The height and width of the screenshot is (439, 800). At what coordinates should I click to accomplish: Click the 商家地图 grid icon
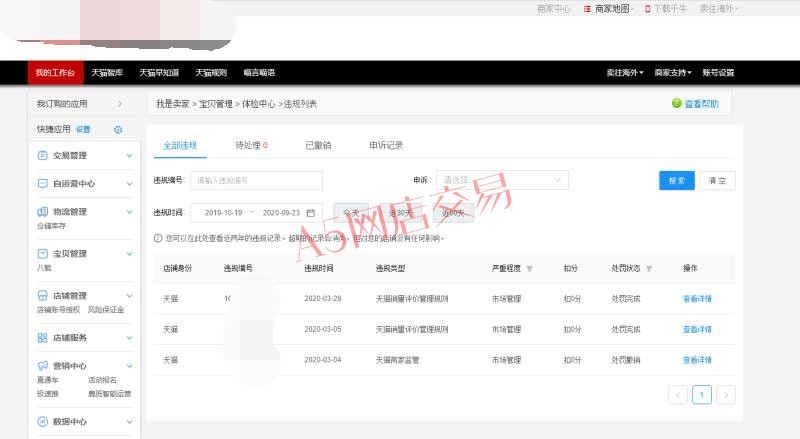pos(587,9)
